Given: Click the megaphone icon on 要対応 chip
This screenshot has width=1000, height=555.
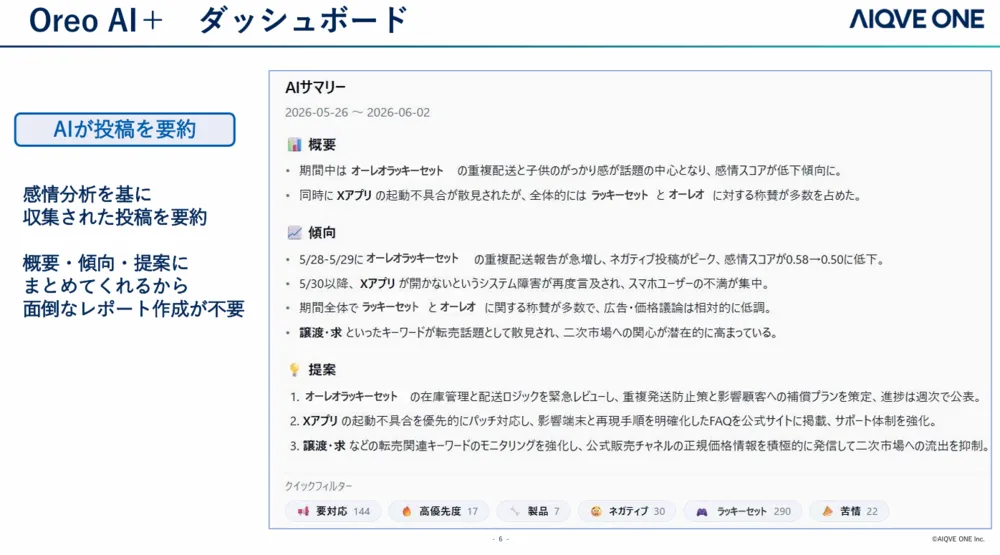Looking at the screenshot, I should 303,511.
